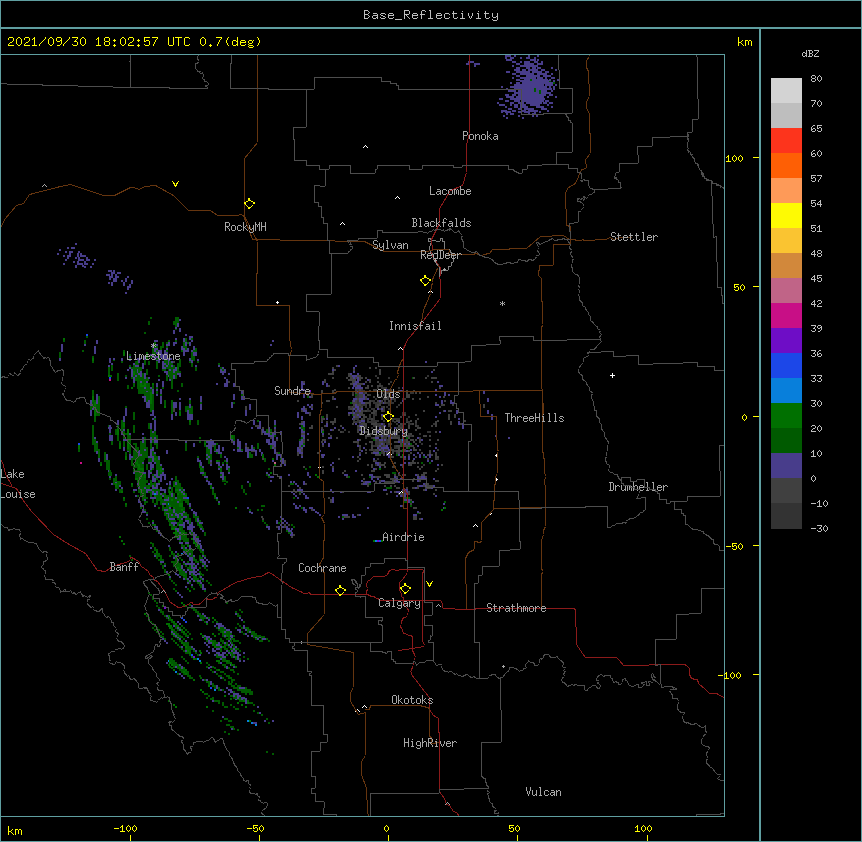Click the Blackfalds label
862x842 pixels.
click(x=441, y=223)
